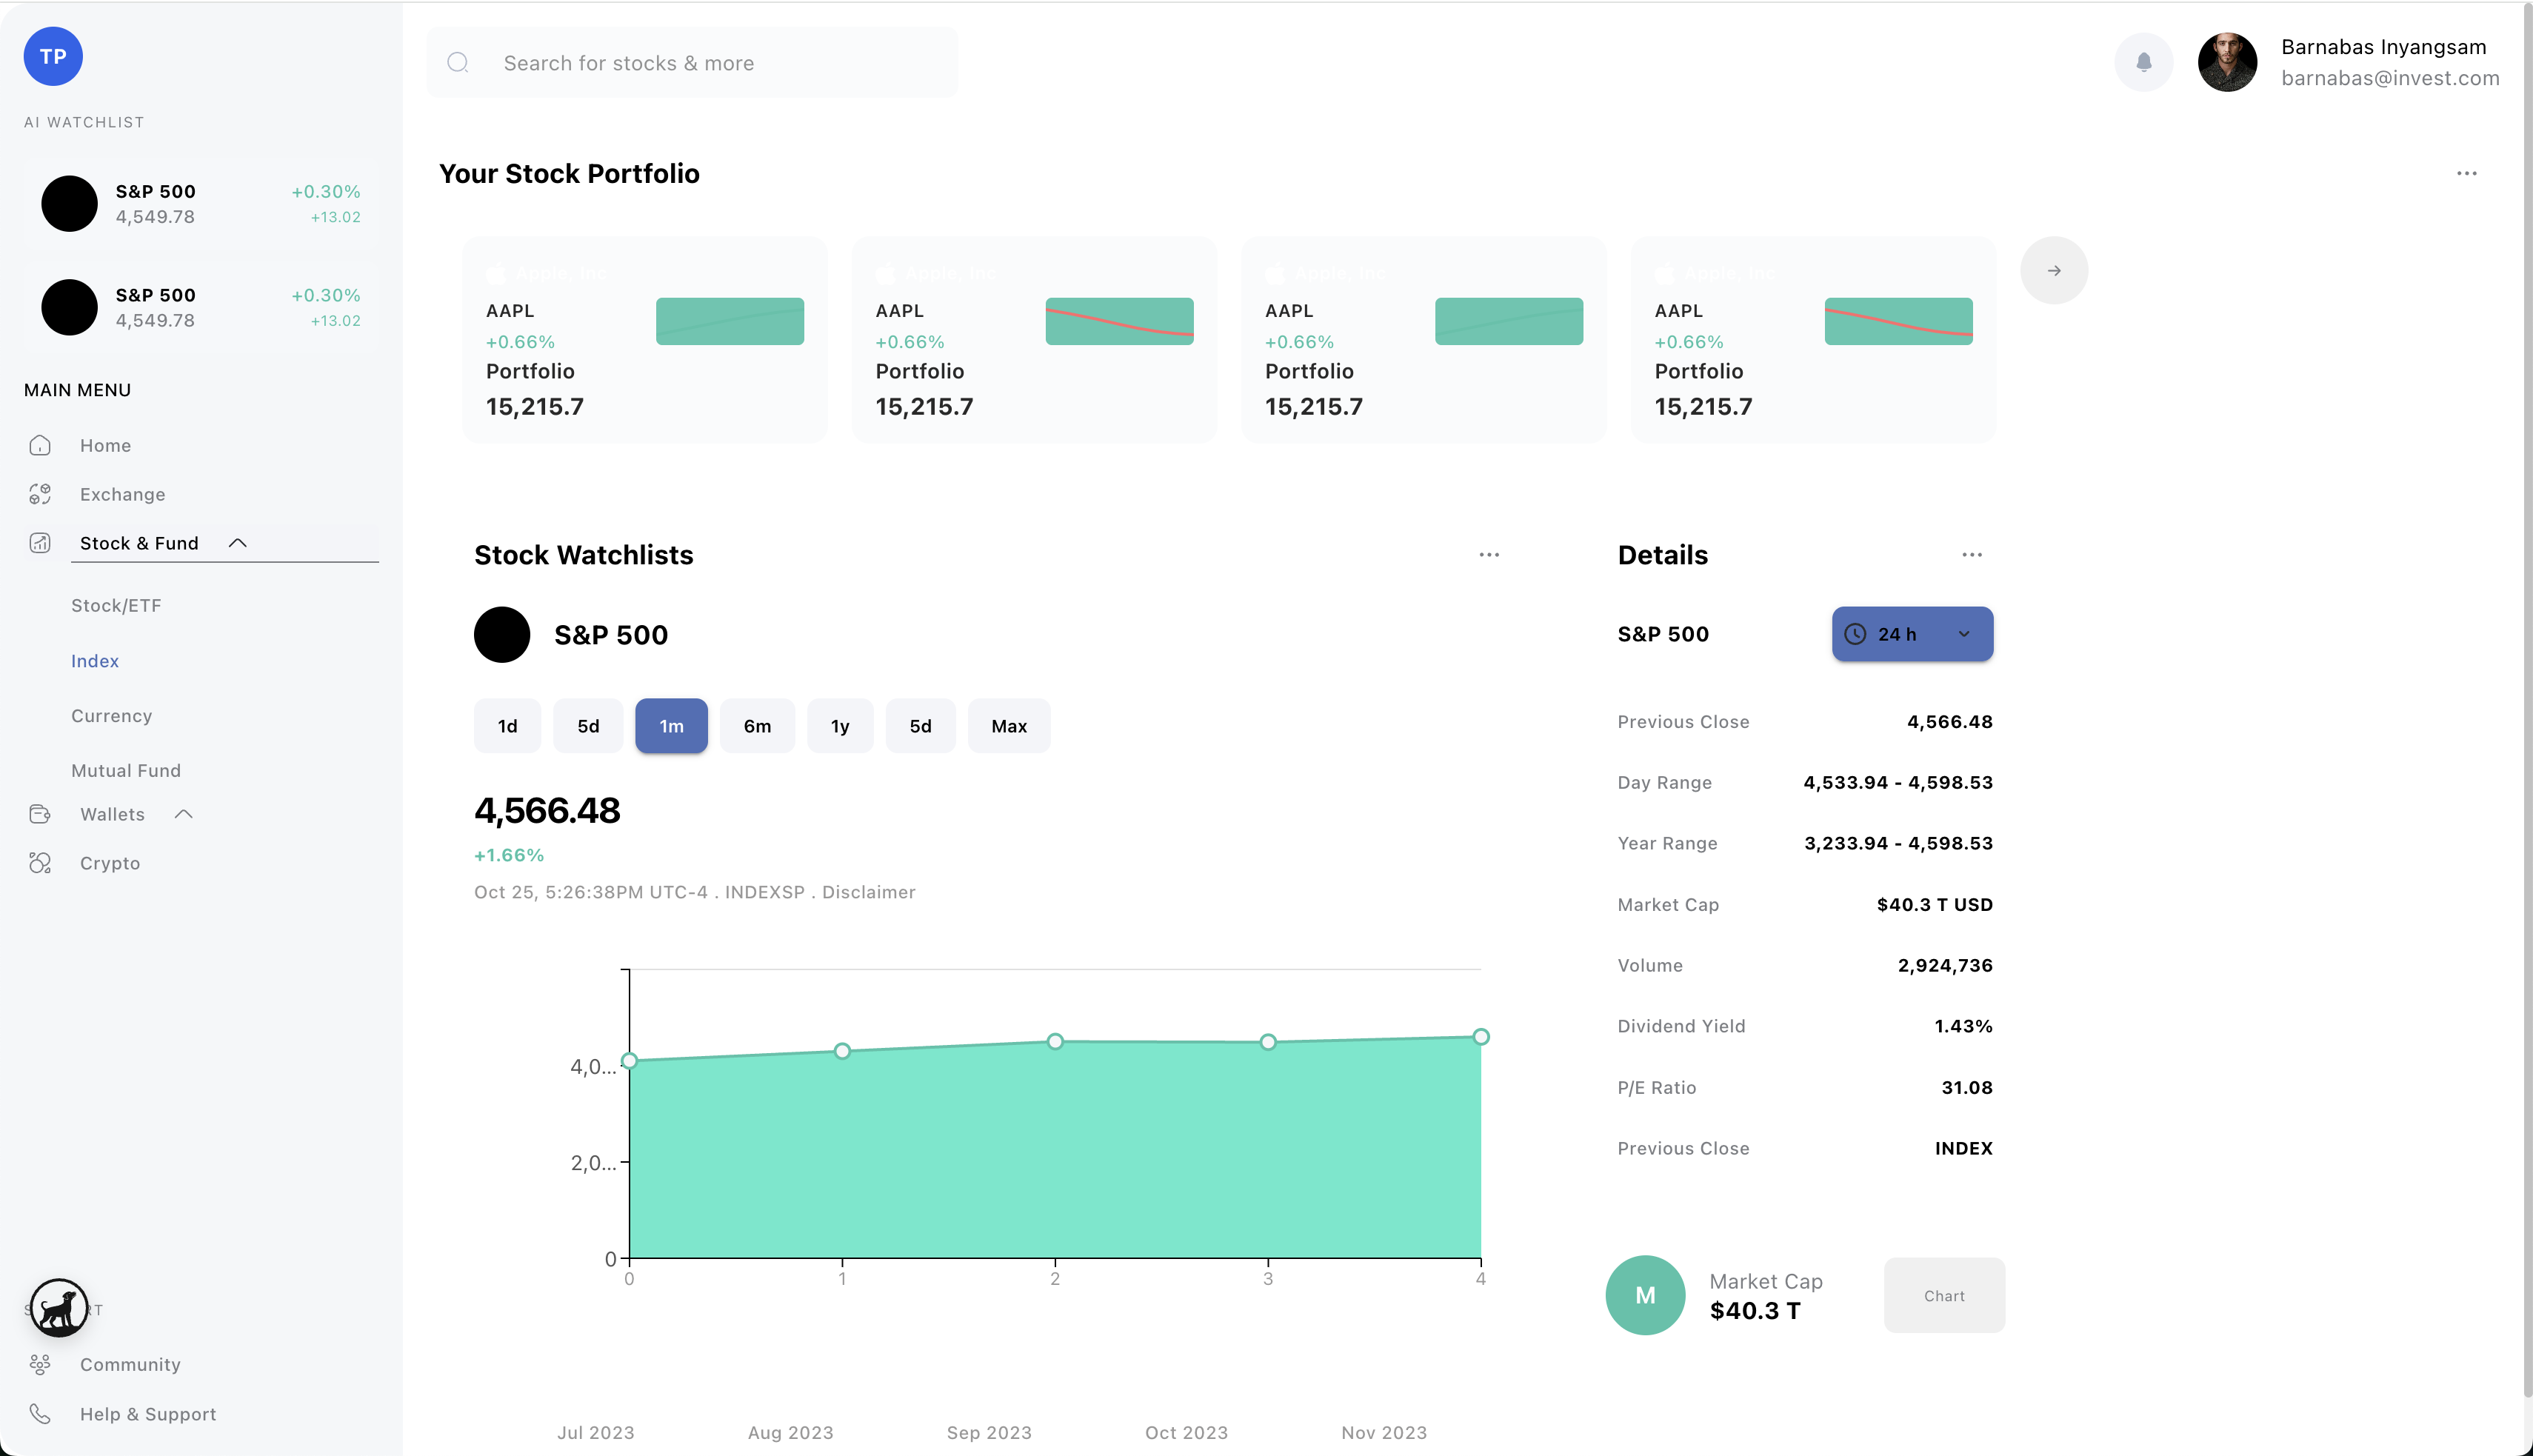Select the 6m time range
The image size is (2533, 1456).
click(757, 726)
